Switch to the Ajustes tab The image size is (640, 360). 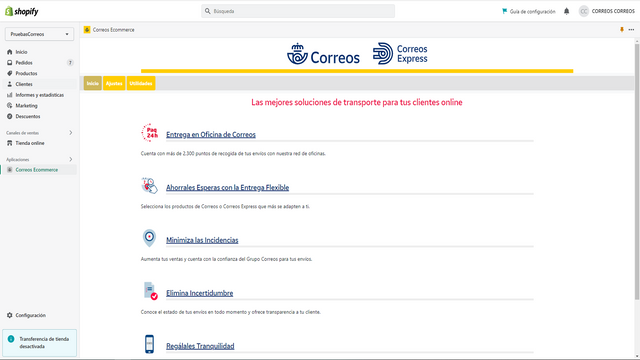click(114, 83)
